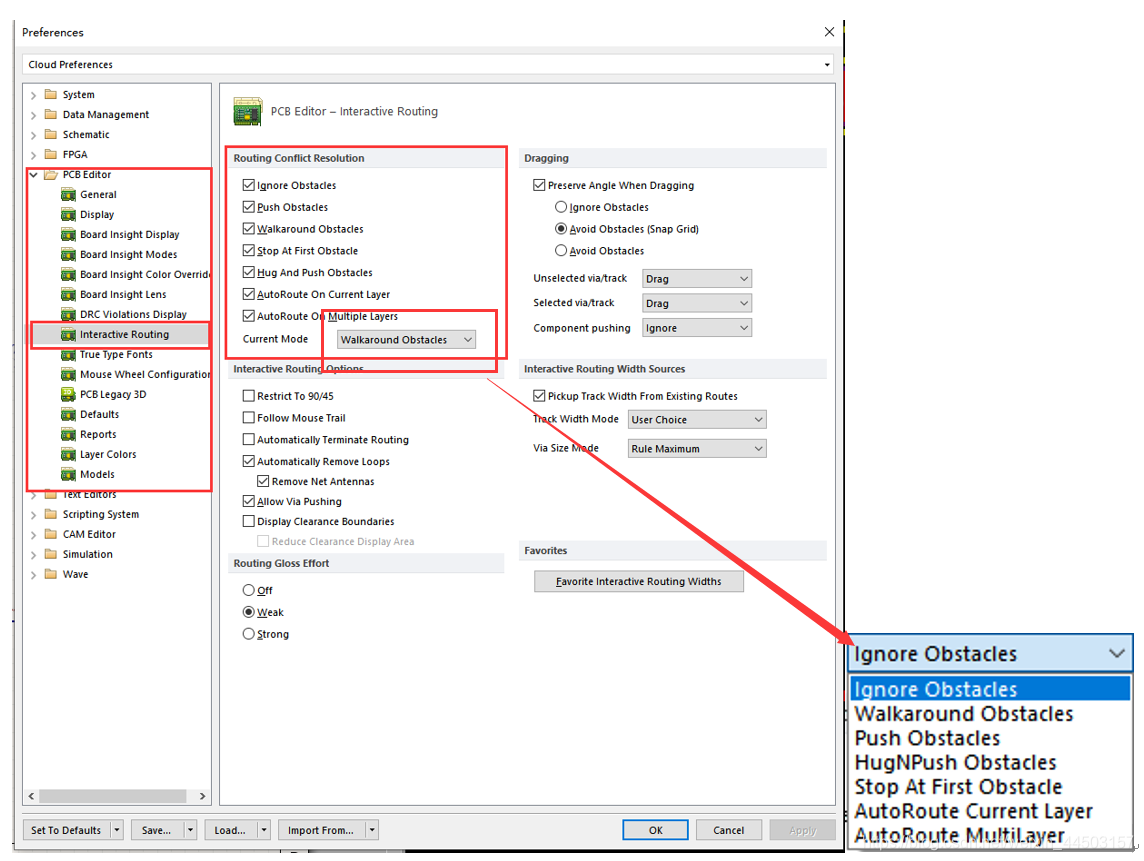Click the True Type Fonts icon

[68, 355]
